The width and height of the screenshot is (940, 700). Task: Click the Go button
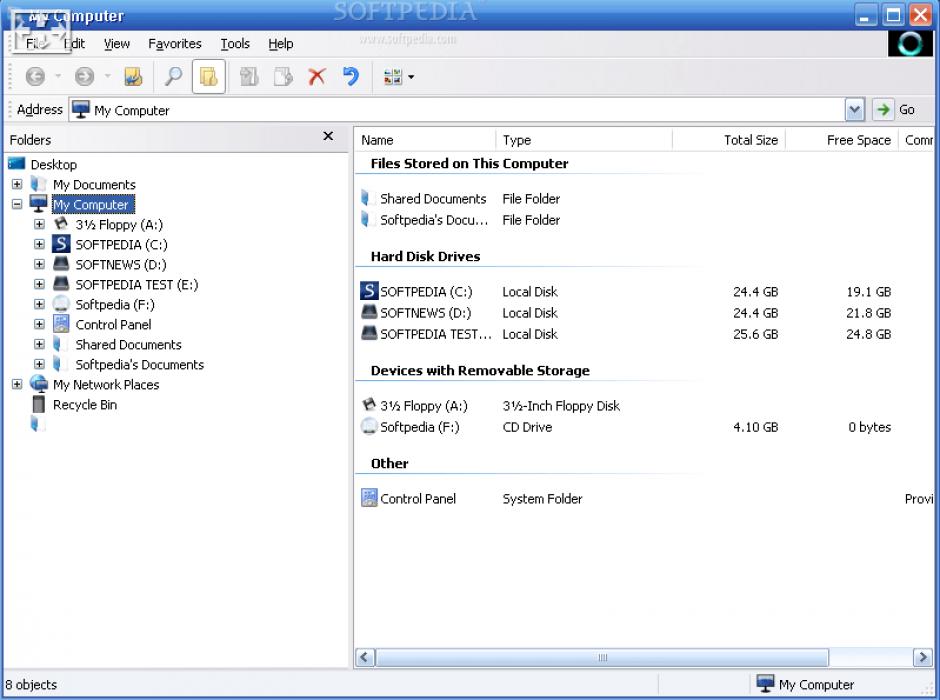(894, 110)
